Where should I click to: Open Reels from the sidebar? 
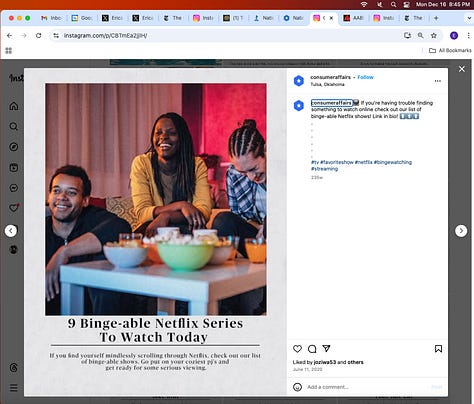tap(14, 167)
